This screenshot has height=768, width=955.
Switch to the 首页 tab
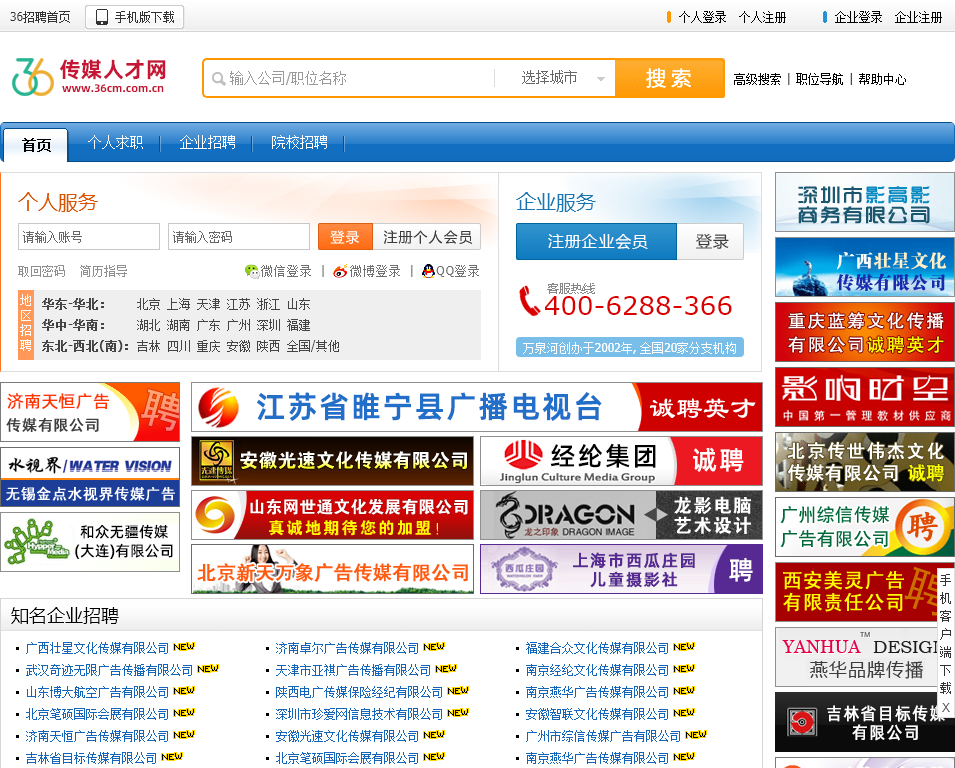37,145
